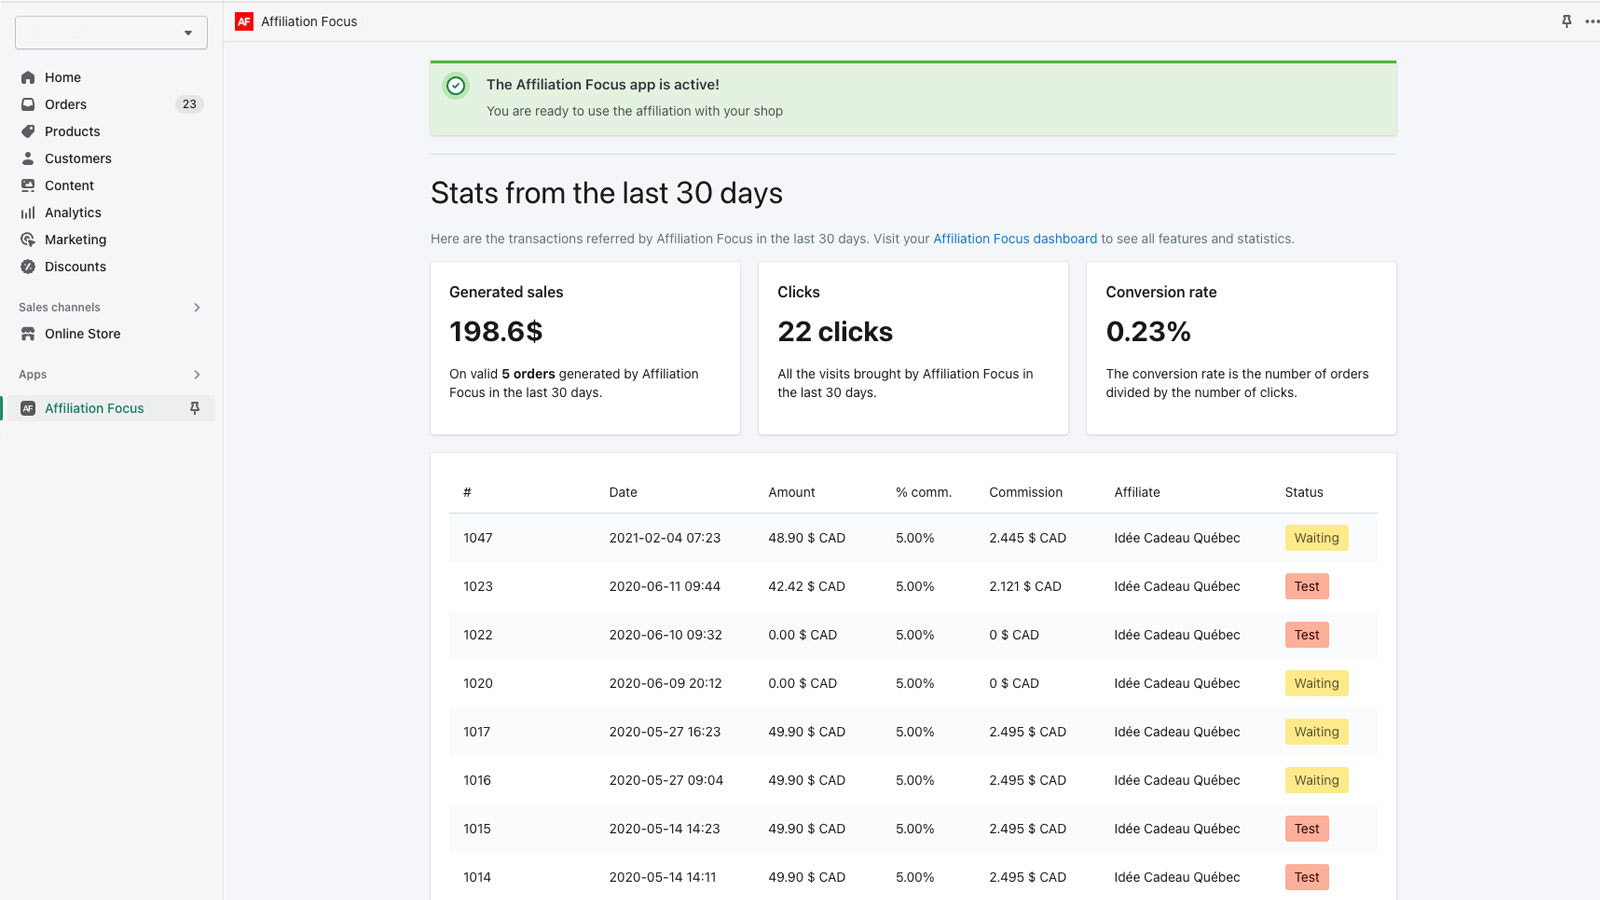Click the Affiliate column header
This screenshot has width=1600, height=900.
[1137, 492]
